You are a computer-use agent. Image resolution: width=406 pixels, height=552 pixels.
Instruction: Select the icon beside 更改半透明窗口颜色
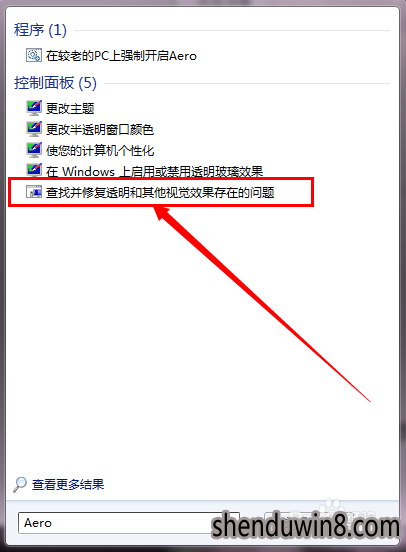34,129
